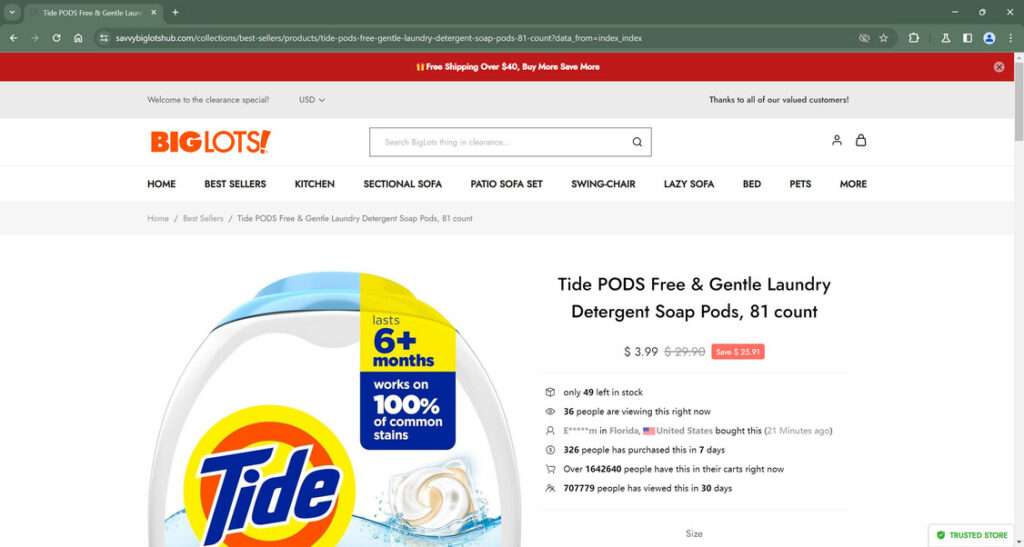Click the search BigLots input field
The width and height of the screenshot is (1024, 547).
(500, 142)
